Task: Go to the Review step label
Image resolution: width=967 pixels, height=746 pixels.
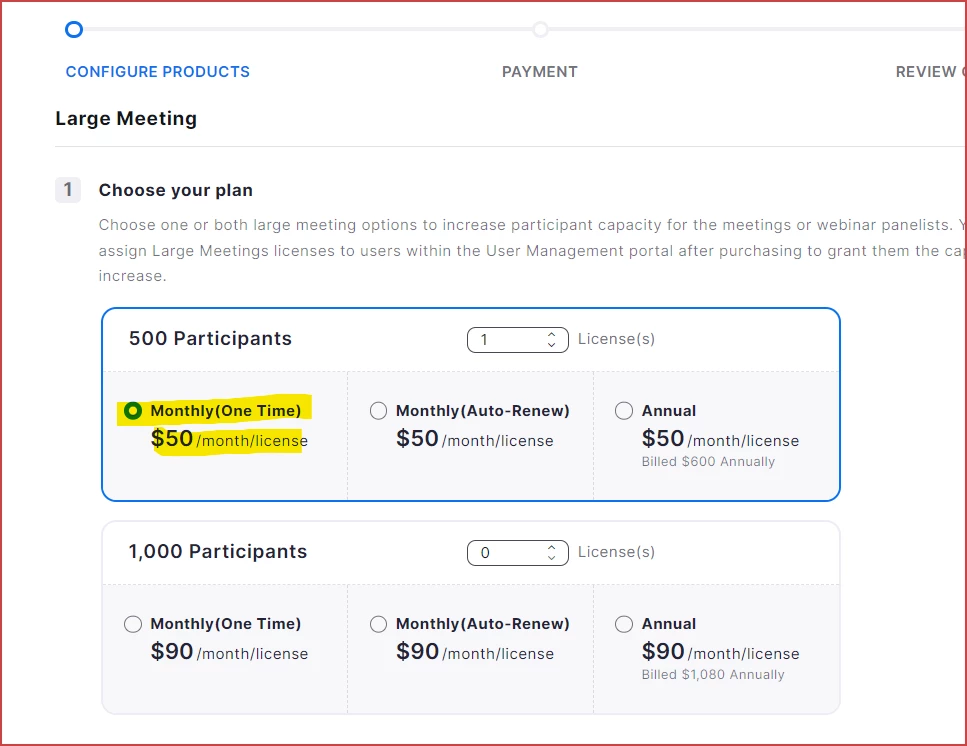Action: pos(930,72)
